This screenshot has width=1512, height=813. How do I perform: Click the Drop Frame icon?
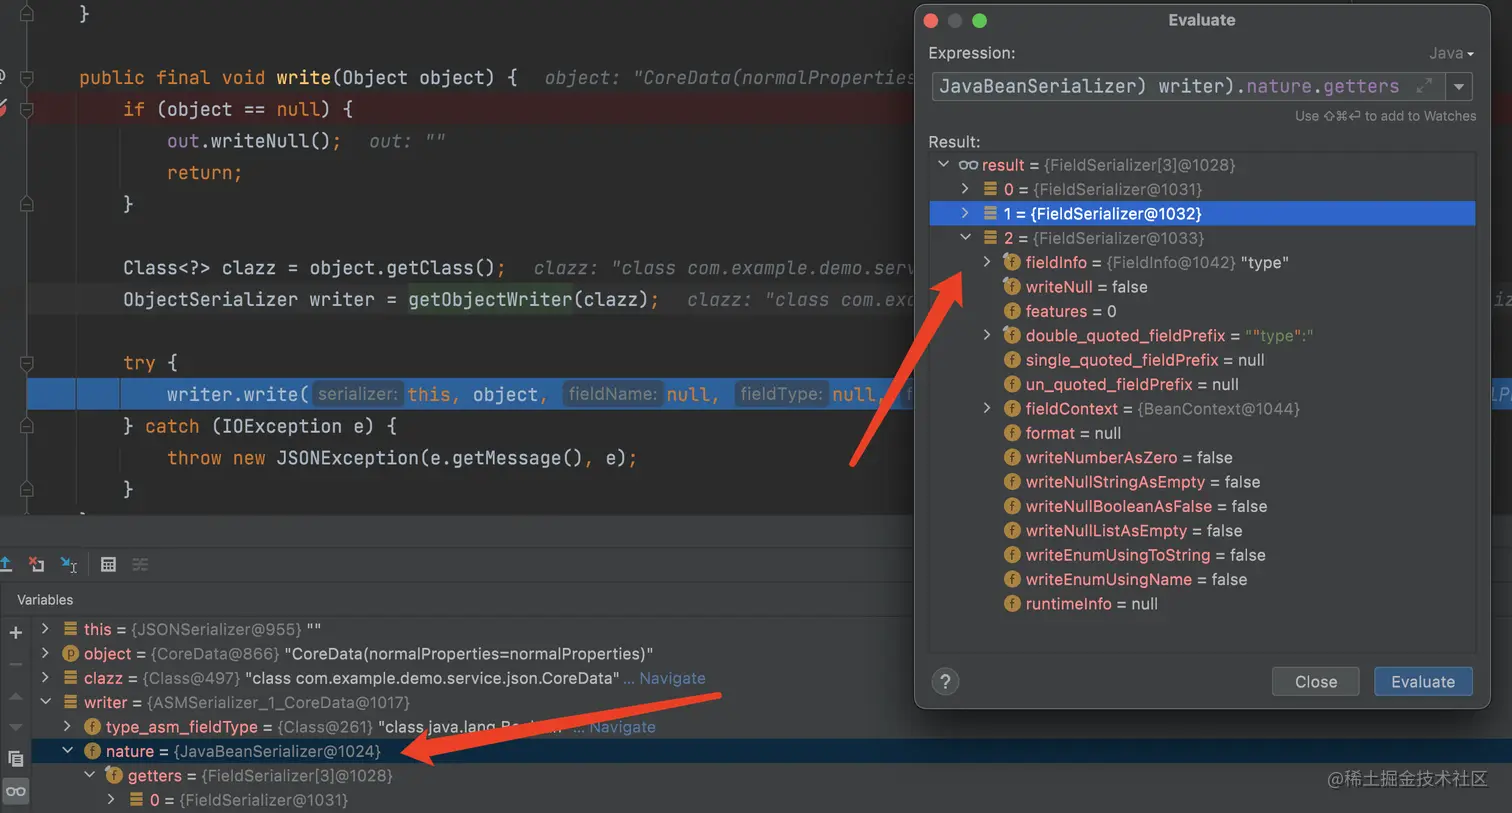pyautogui.click(x=36, y=564)
